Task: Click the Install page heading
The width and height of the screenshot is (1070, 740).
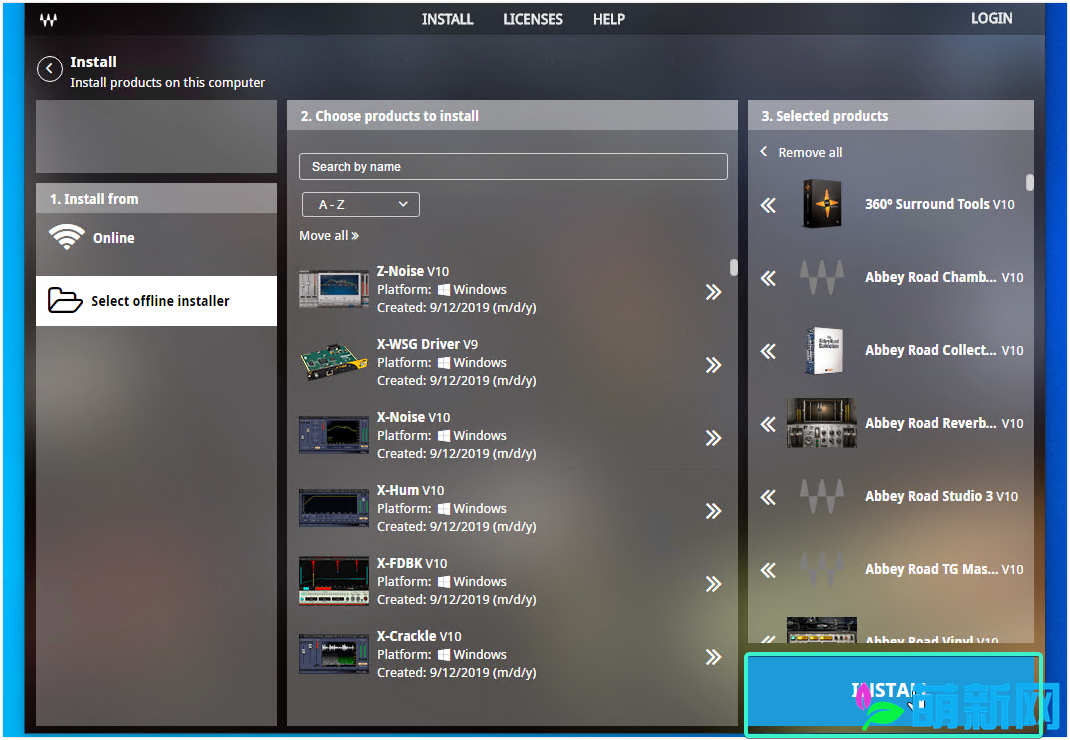Action: click(93, 62)
